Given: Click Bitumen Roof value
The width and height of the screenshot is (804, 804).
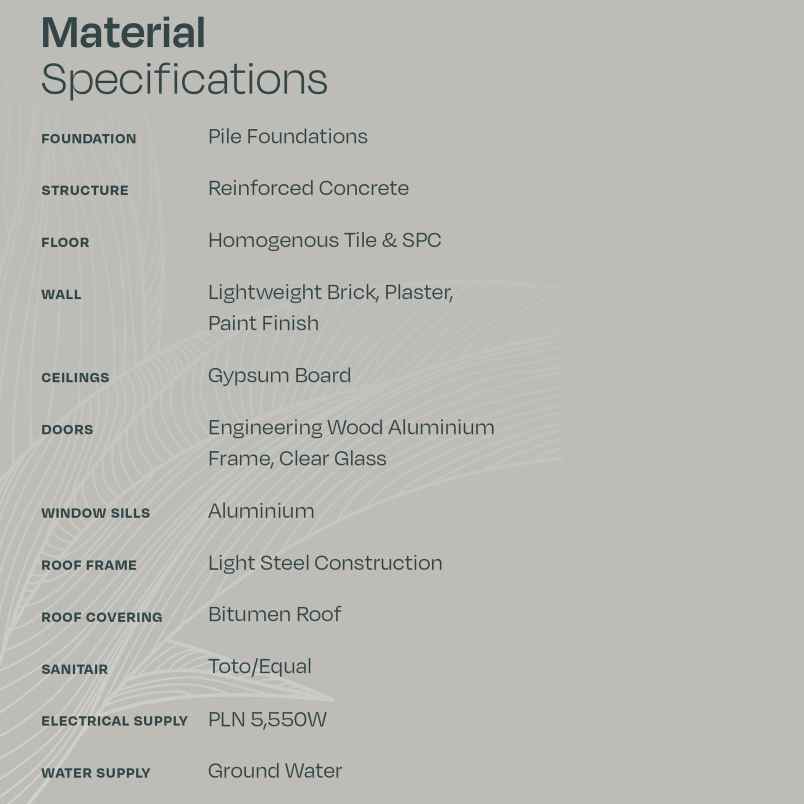Looking at the screenshot, I should point(274,614).
